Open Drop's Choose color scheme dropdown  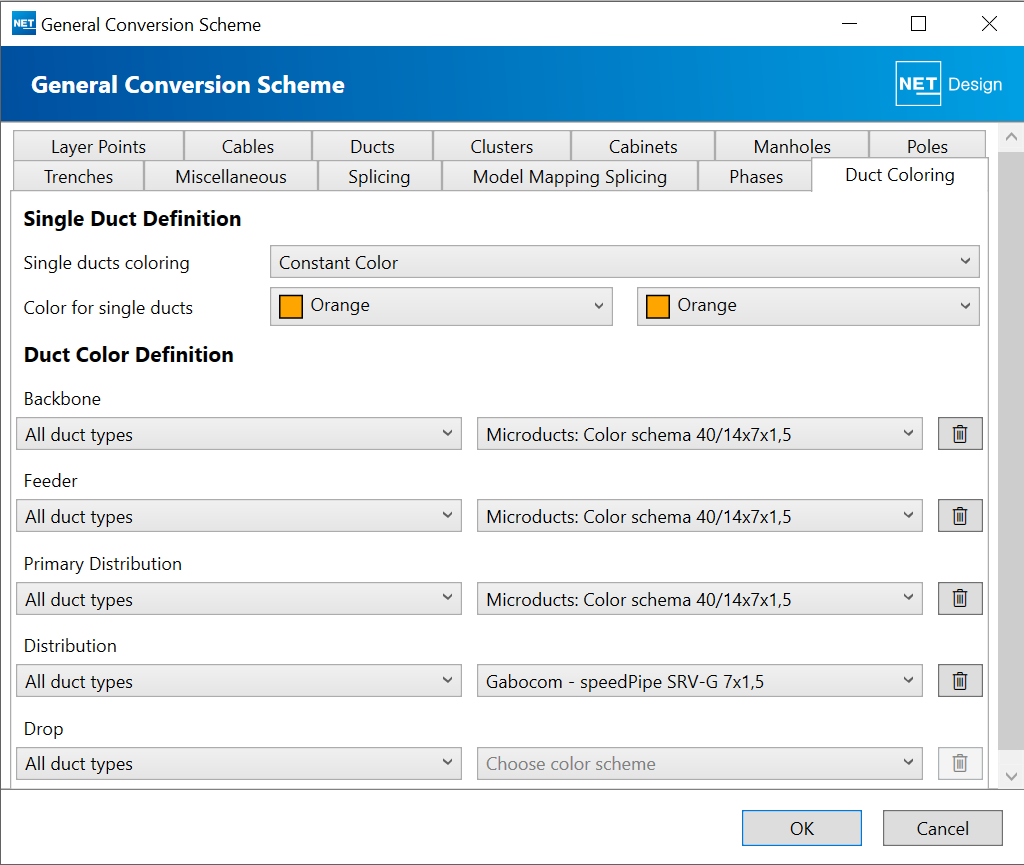[x=699, y=763]
